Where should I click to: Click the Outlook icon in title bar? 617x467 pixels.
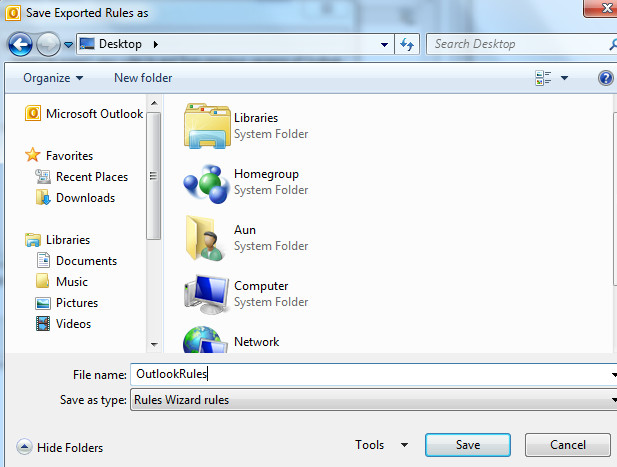(13, 13)
